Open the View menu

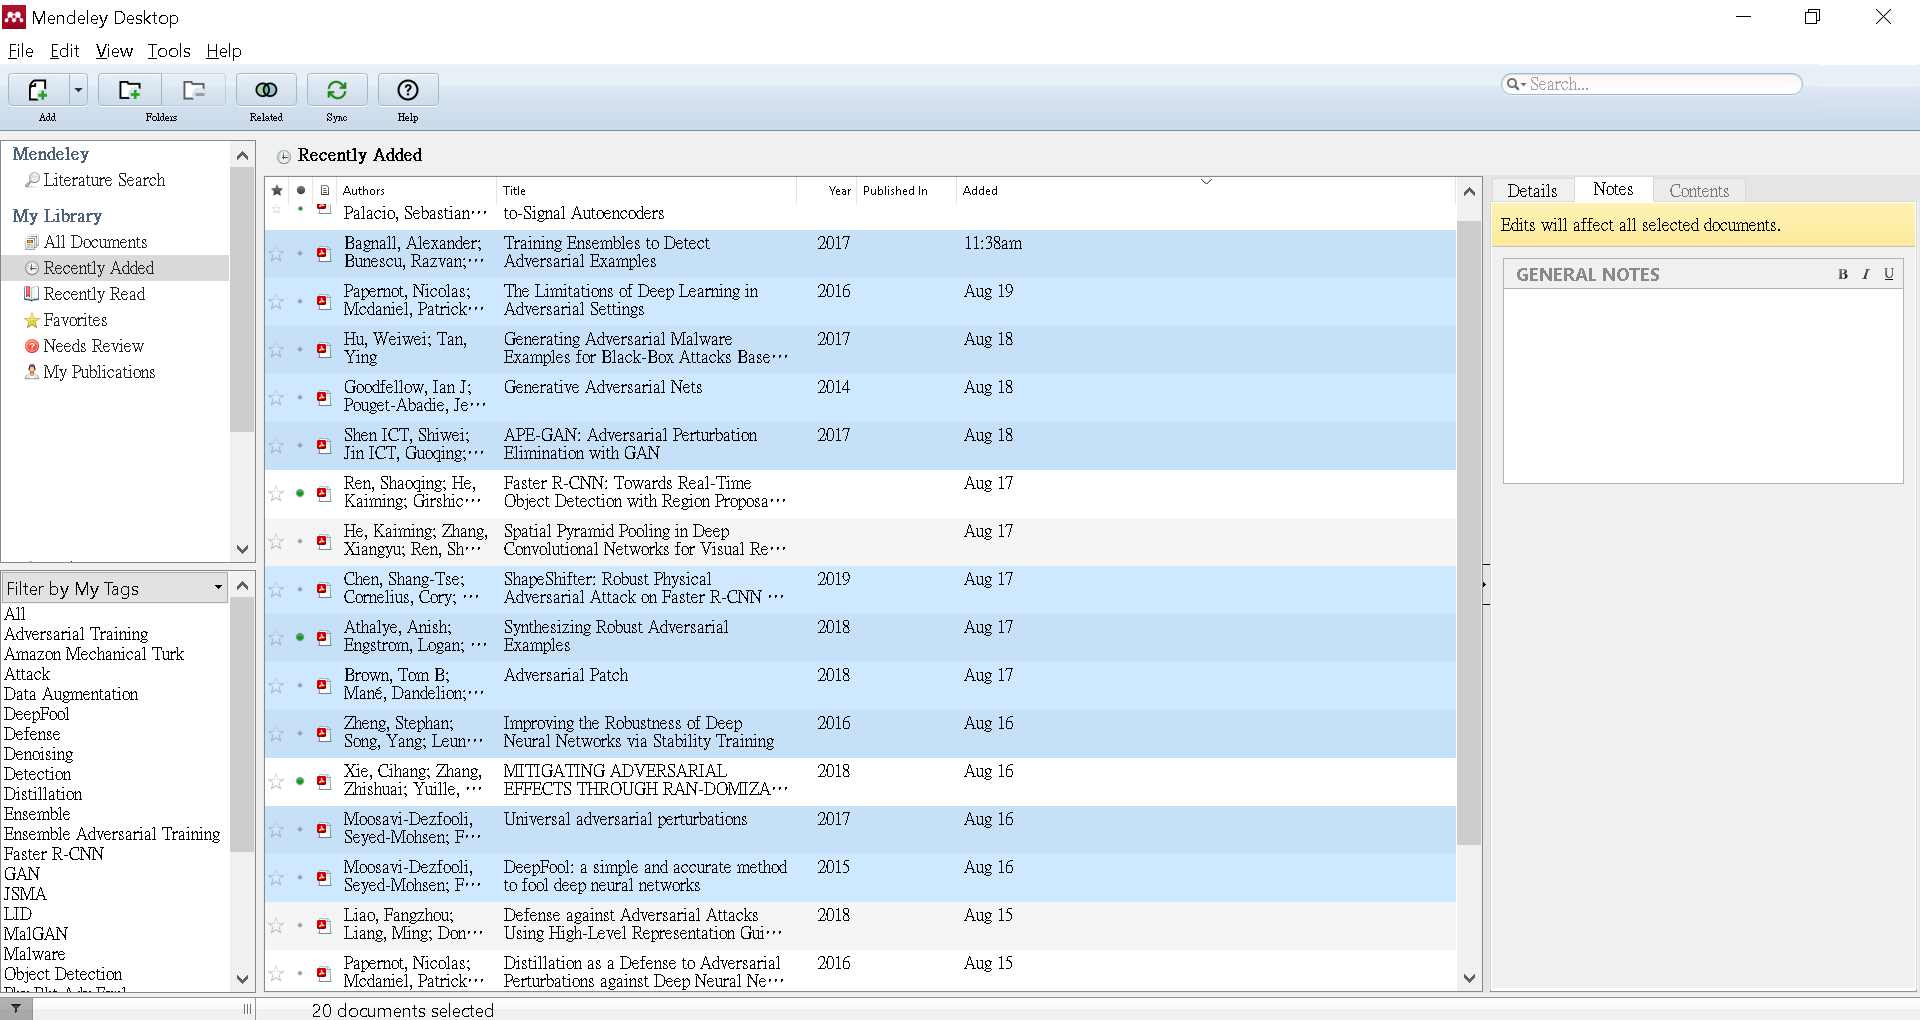pyautogui.click(x=114, y=51)
